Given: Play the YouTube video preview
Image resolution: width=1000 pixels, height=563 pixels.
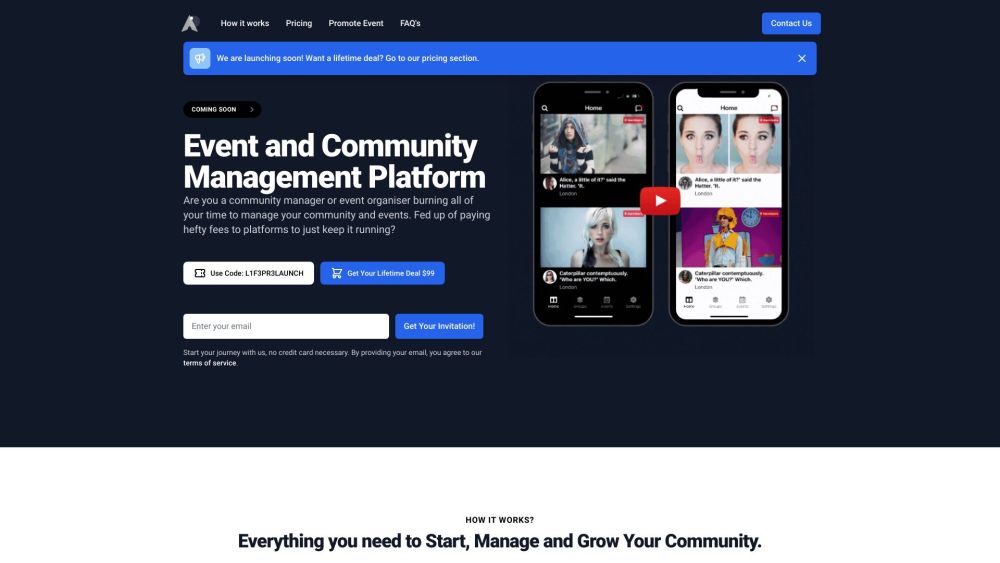Looking at the screenshot, I should click(660, 201).
